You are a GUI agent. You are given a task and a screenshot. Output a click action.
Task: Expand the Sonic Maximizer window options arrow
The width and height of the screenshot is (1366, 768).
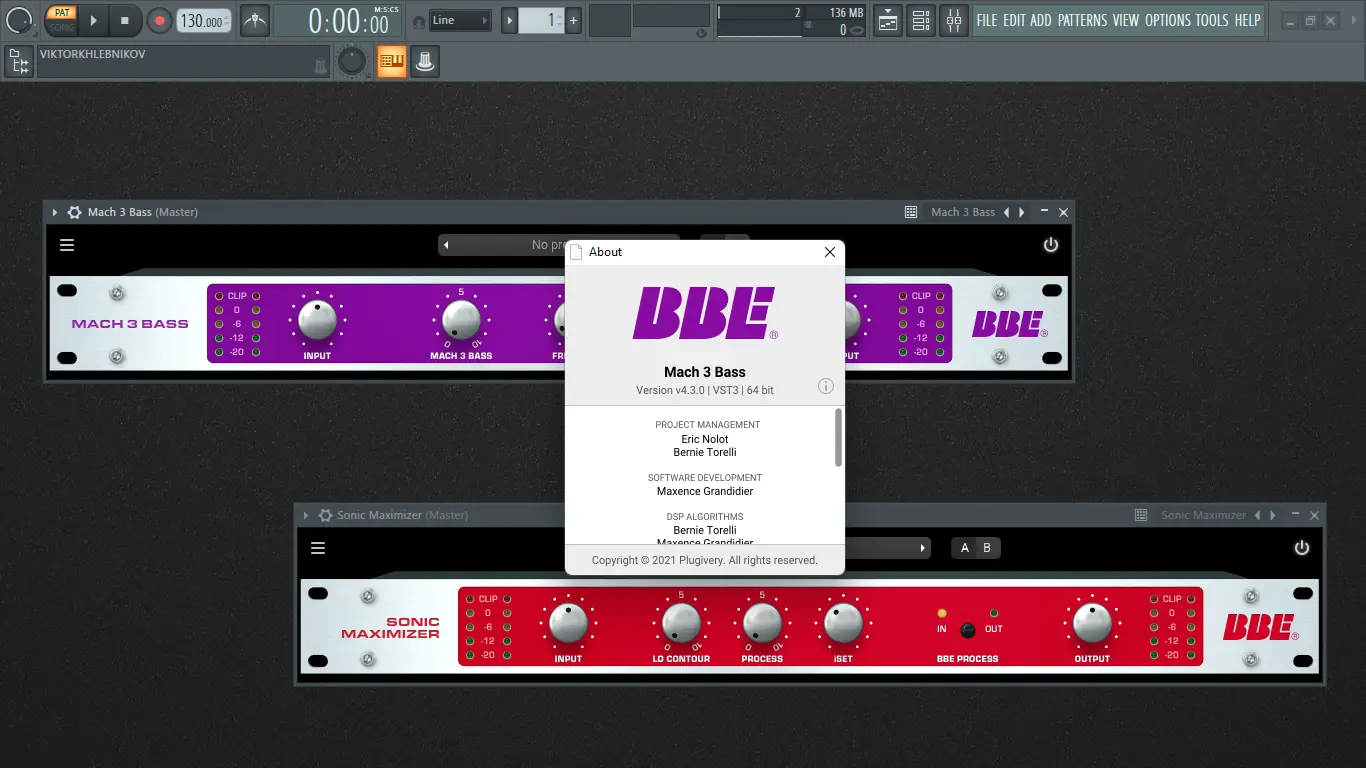(x=305, y=514)
